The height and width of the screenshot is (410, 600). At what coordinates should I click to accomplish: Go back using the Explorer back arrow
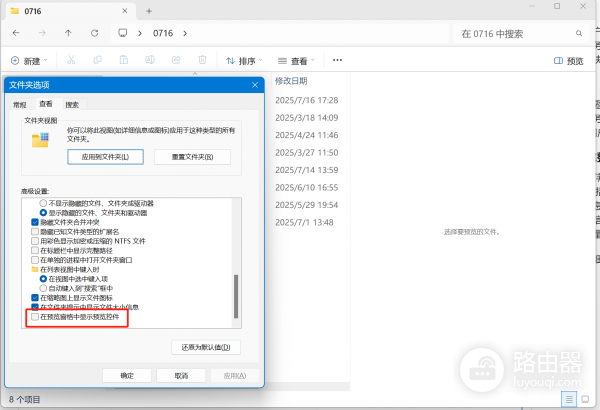click(x=16, y=33)
